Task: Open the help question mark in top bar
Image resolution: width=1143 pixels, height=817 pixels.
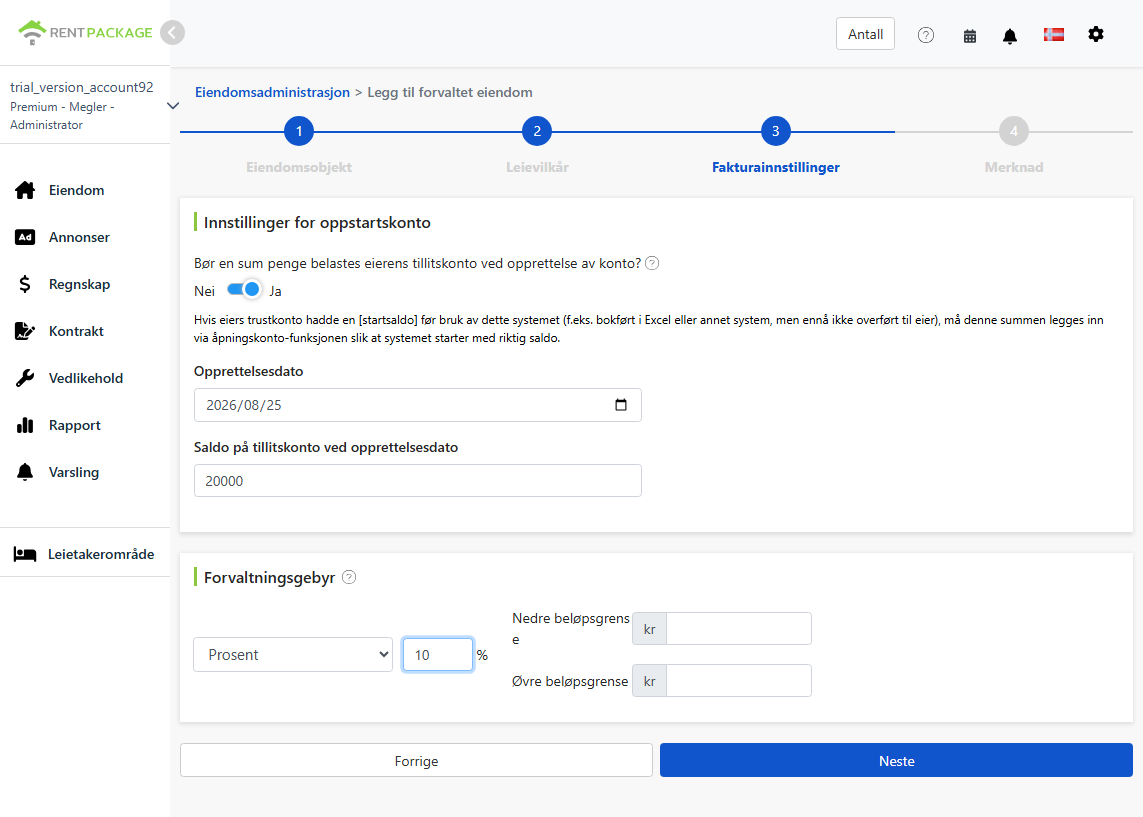Action: click(x=926, y=35)
